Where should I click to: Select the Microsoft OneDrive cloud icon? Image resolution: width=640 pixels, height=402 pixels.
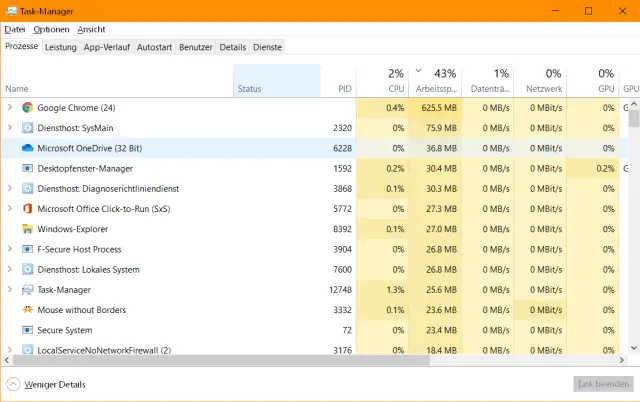[x=27, y=148]
